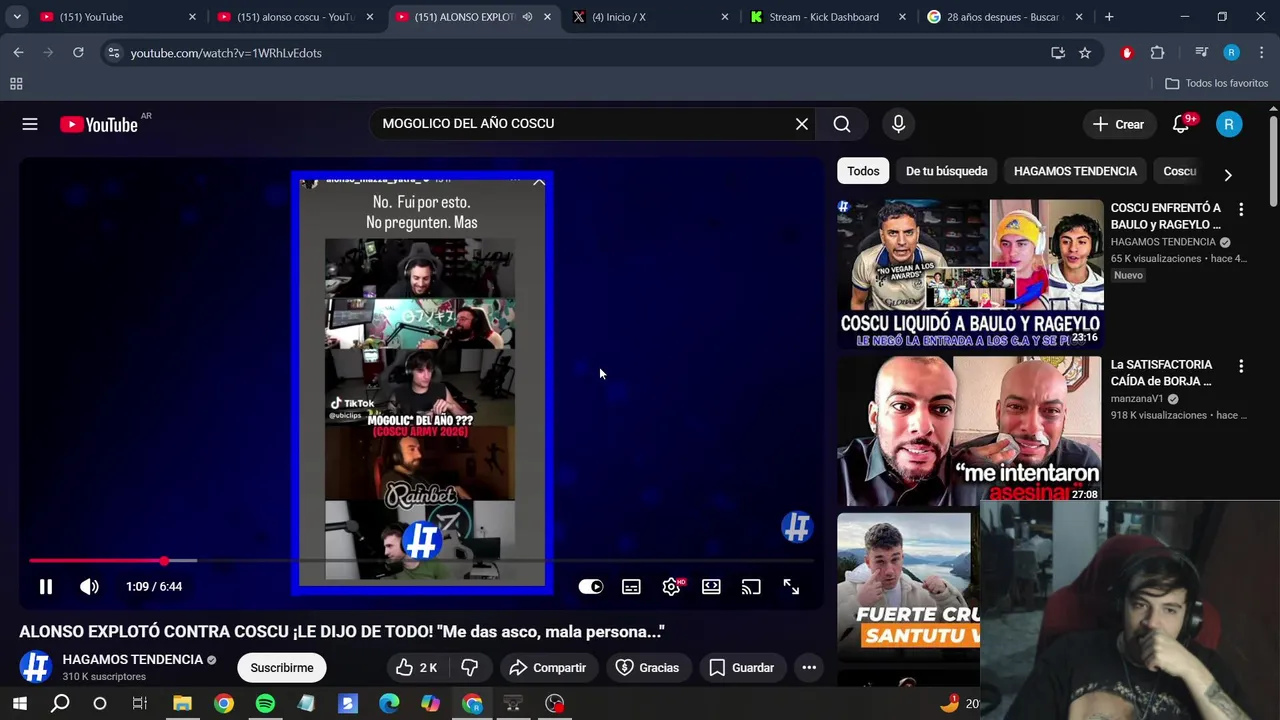Open Windows taskbar search
Image resolution: width=1280 pixels, height=720 pixels.
pyautogui.click(x=60, y=704)
